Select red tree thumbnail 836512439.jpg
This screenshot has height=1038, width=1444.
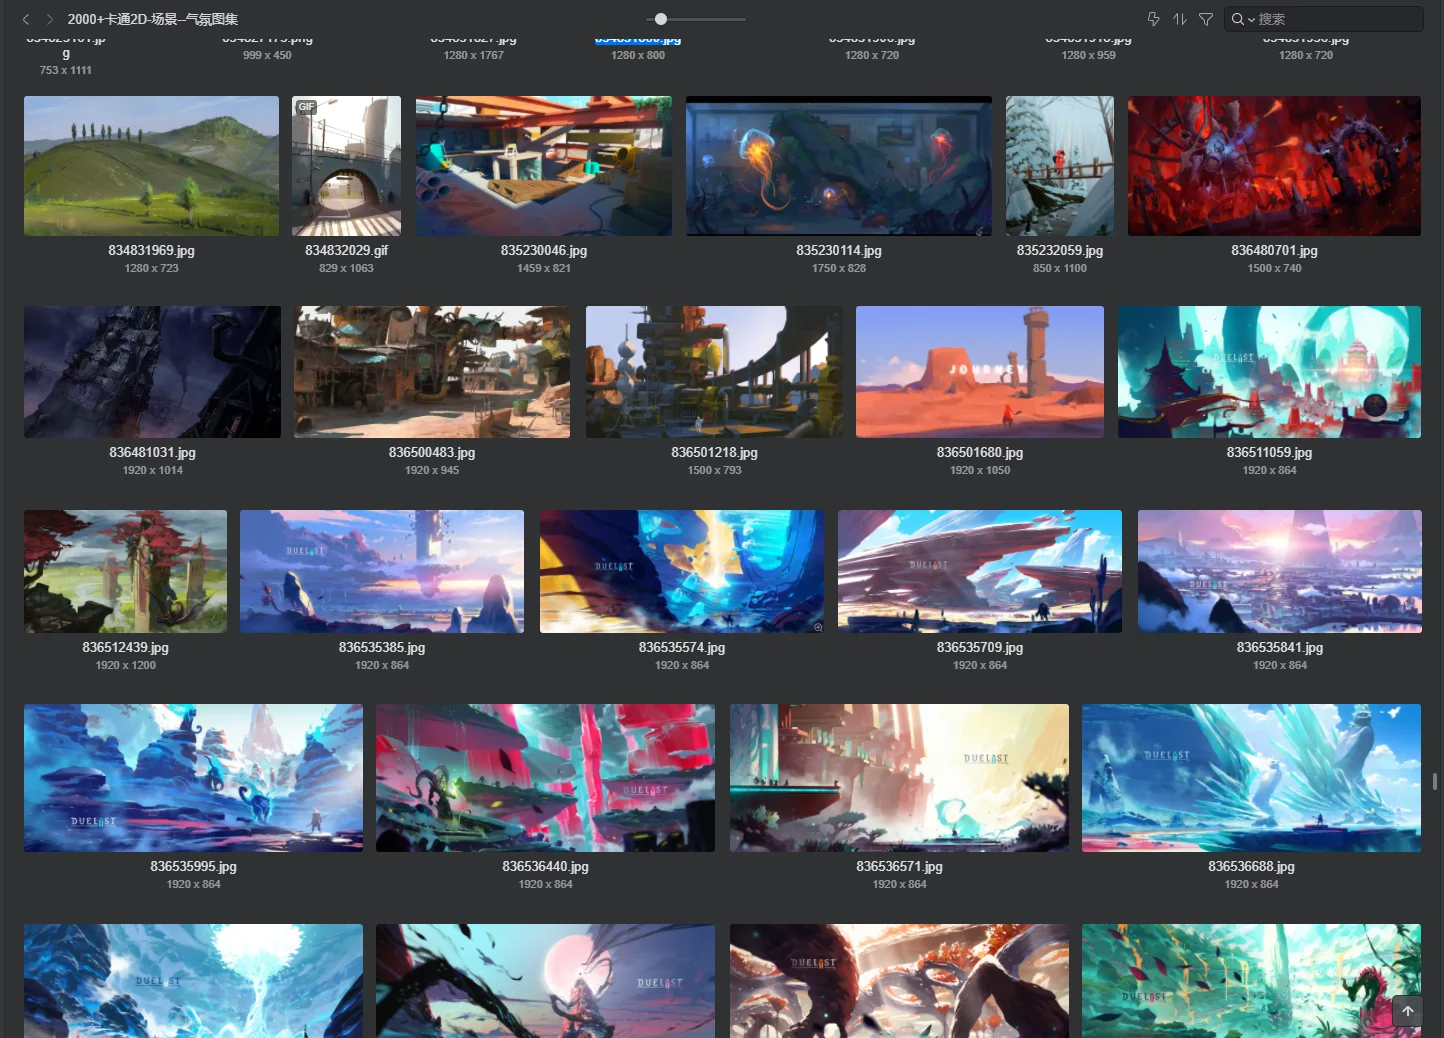[x=125, y=571]
